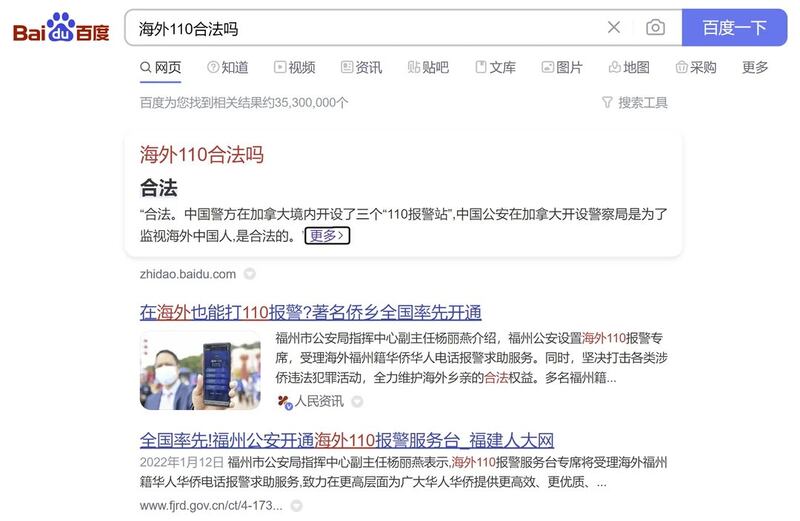The height and width of the screenshot is (521, 800).
Task: Open the 文库 tab
Action: point(495,67)
